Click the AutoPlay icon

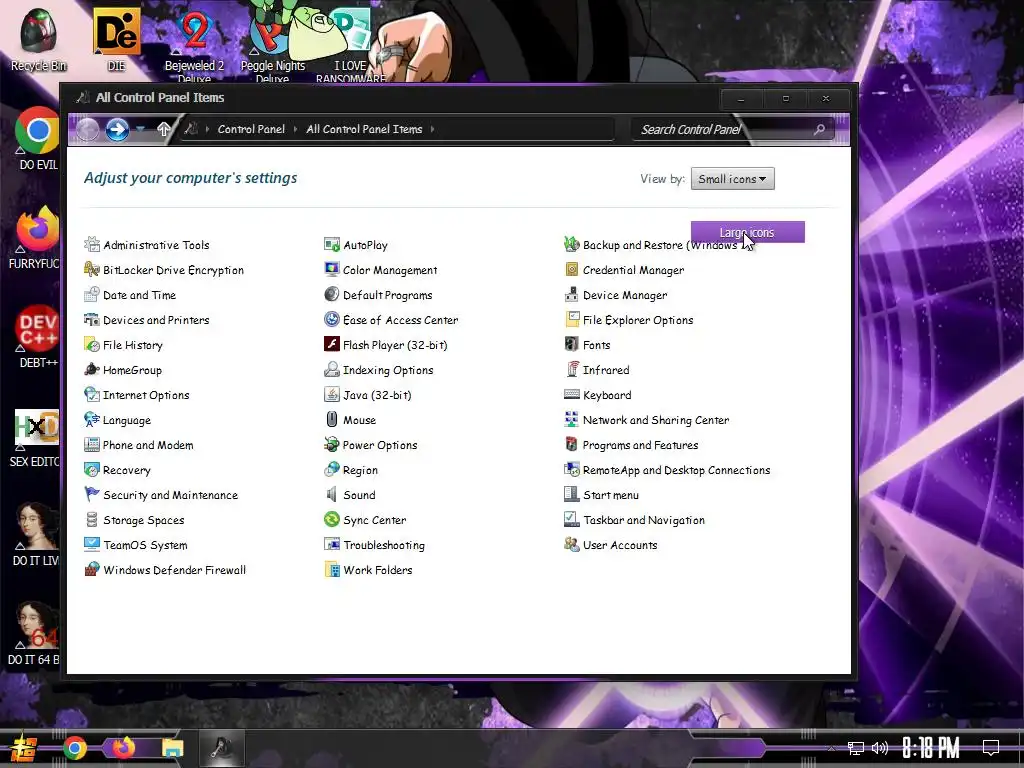click(x=332, y=245)
